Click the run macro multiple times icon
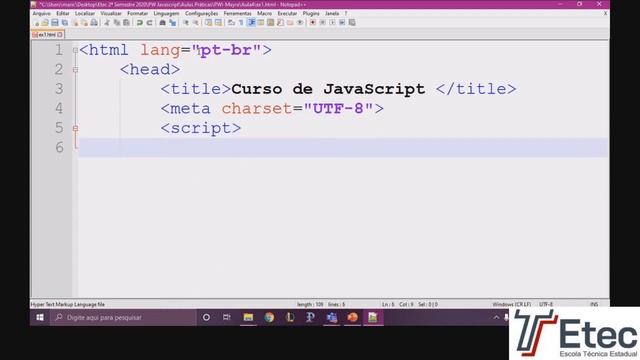Viewport: 640px width, 360px height. (342, 23)
